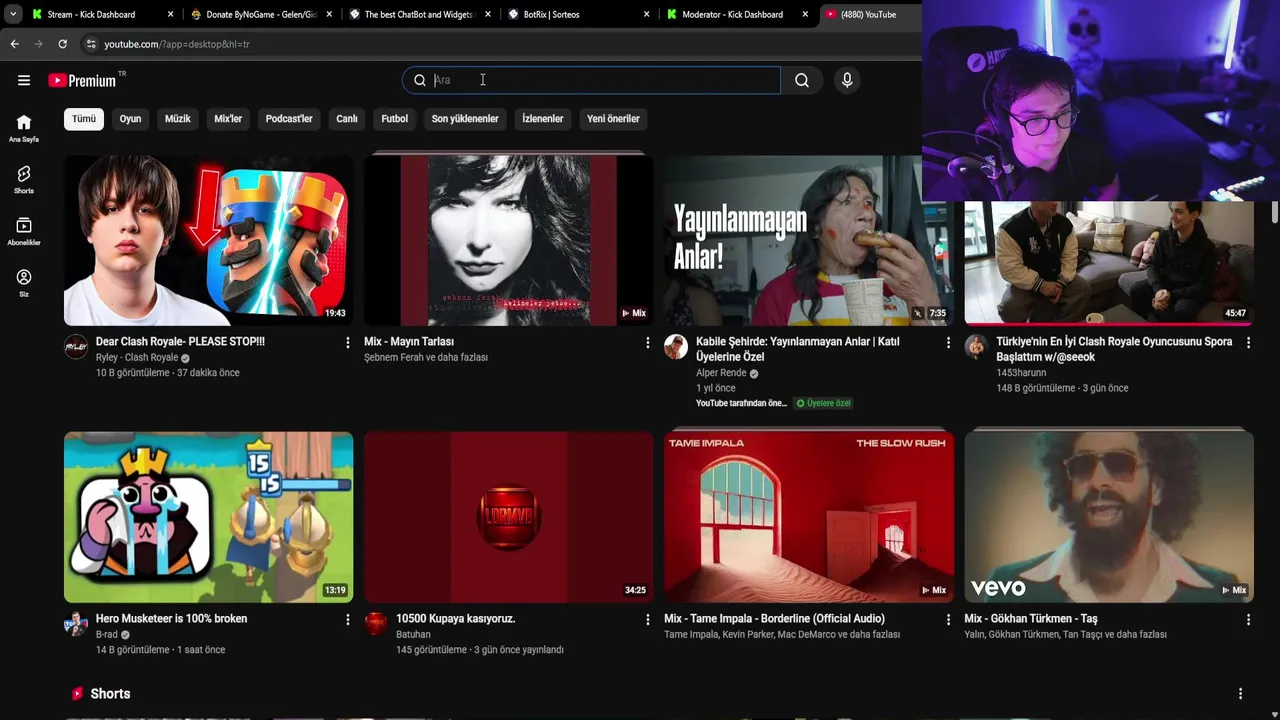Select the Tümü filter chip
The height and width of the screenshot is (720, 1280).
pos(84,119)
